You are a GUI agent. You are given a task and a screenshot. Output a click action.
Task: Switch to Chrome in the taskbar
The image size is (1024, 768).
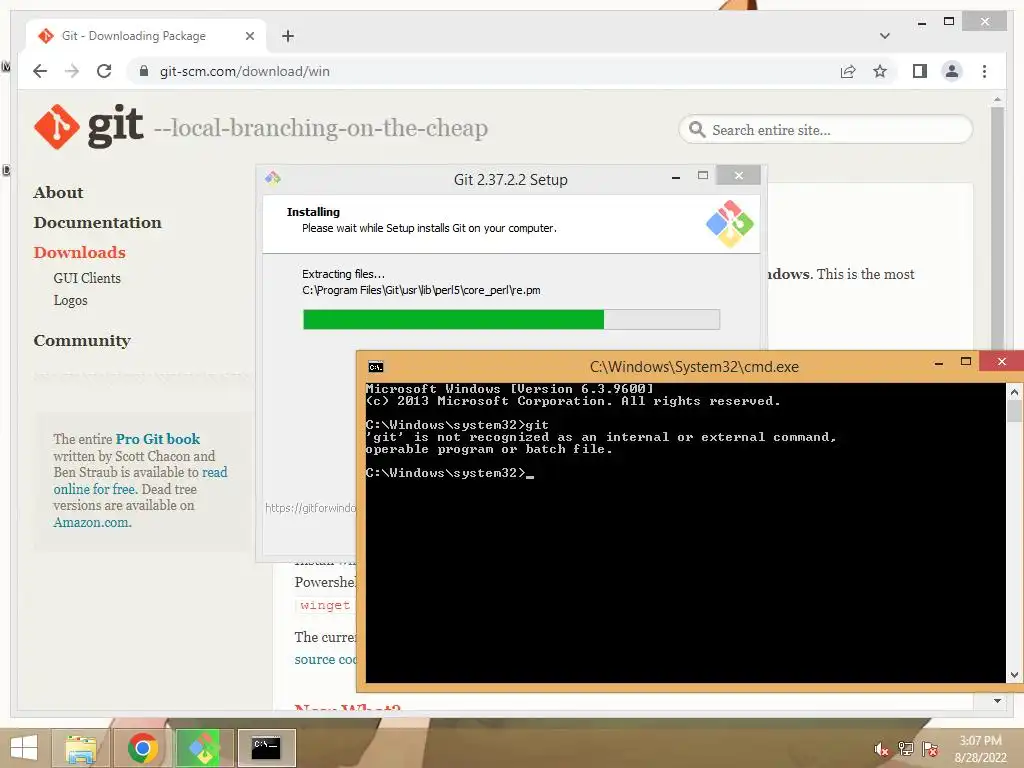(x=142, y=748)
